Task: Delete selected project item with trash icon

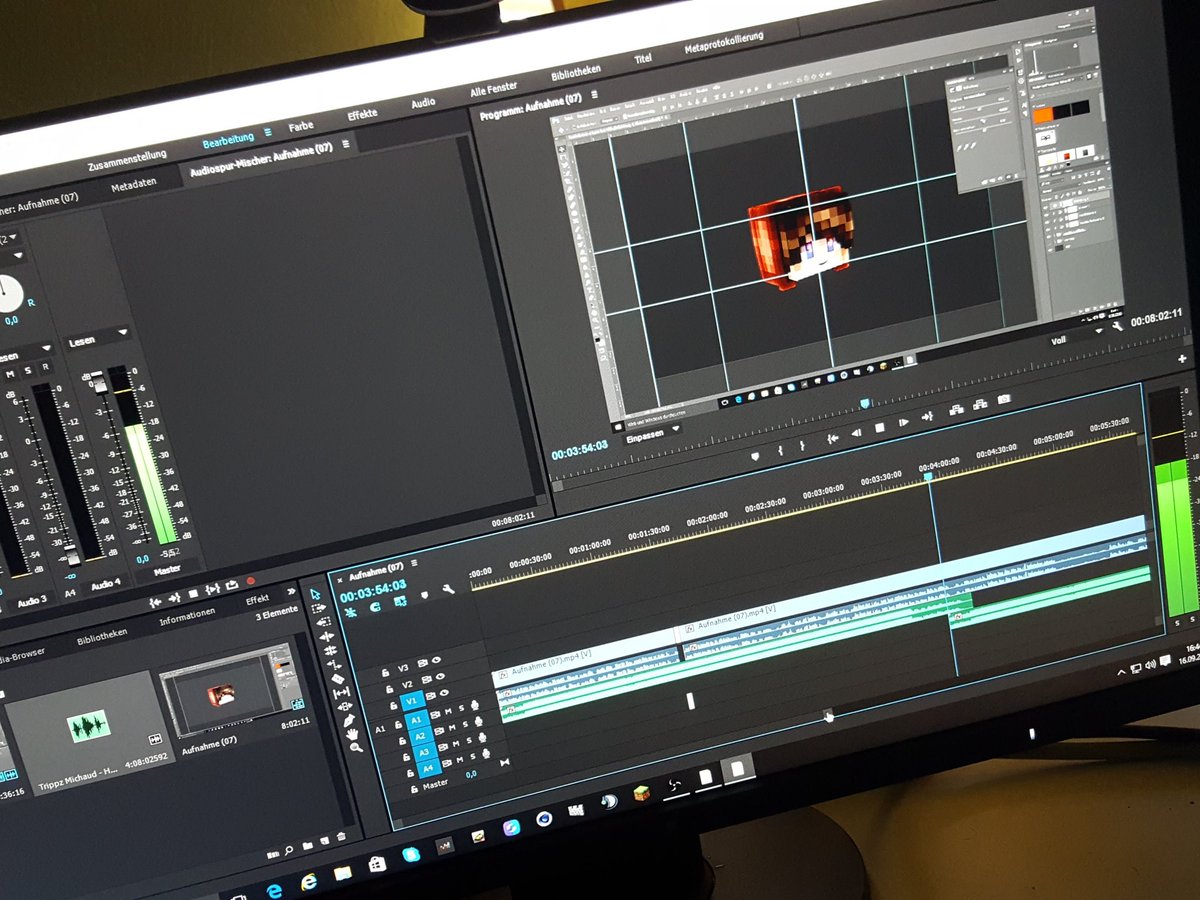Action: coord(341,836)
